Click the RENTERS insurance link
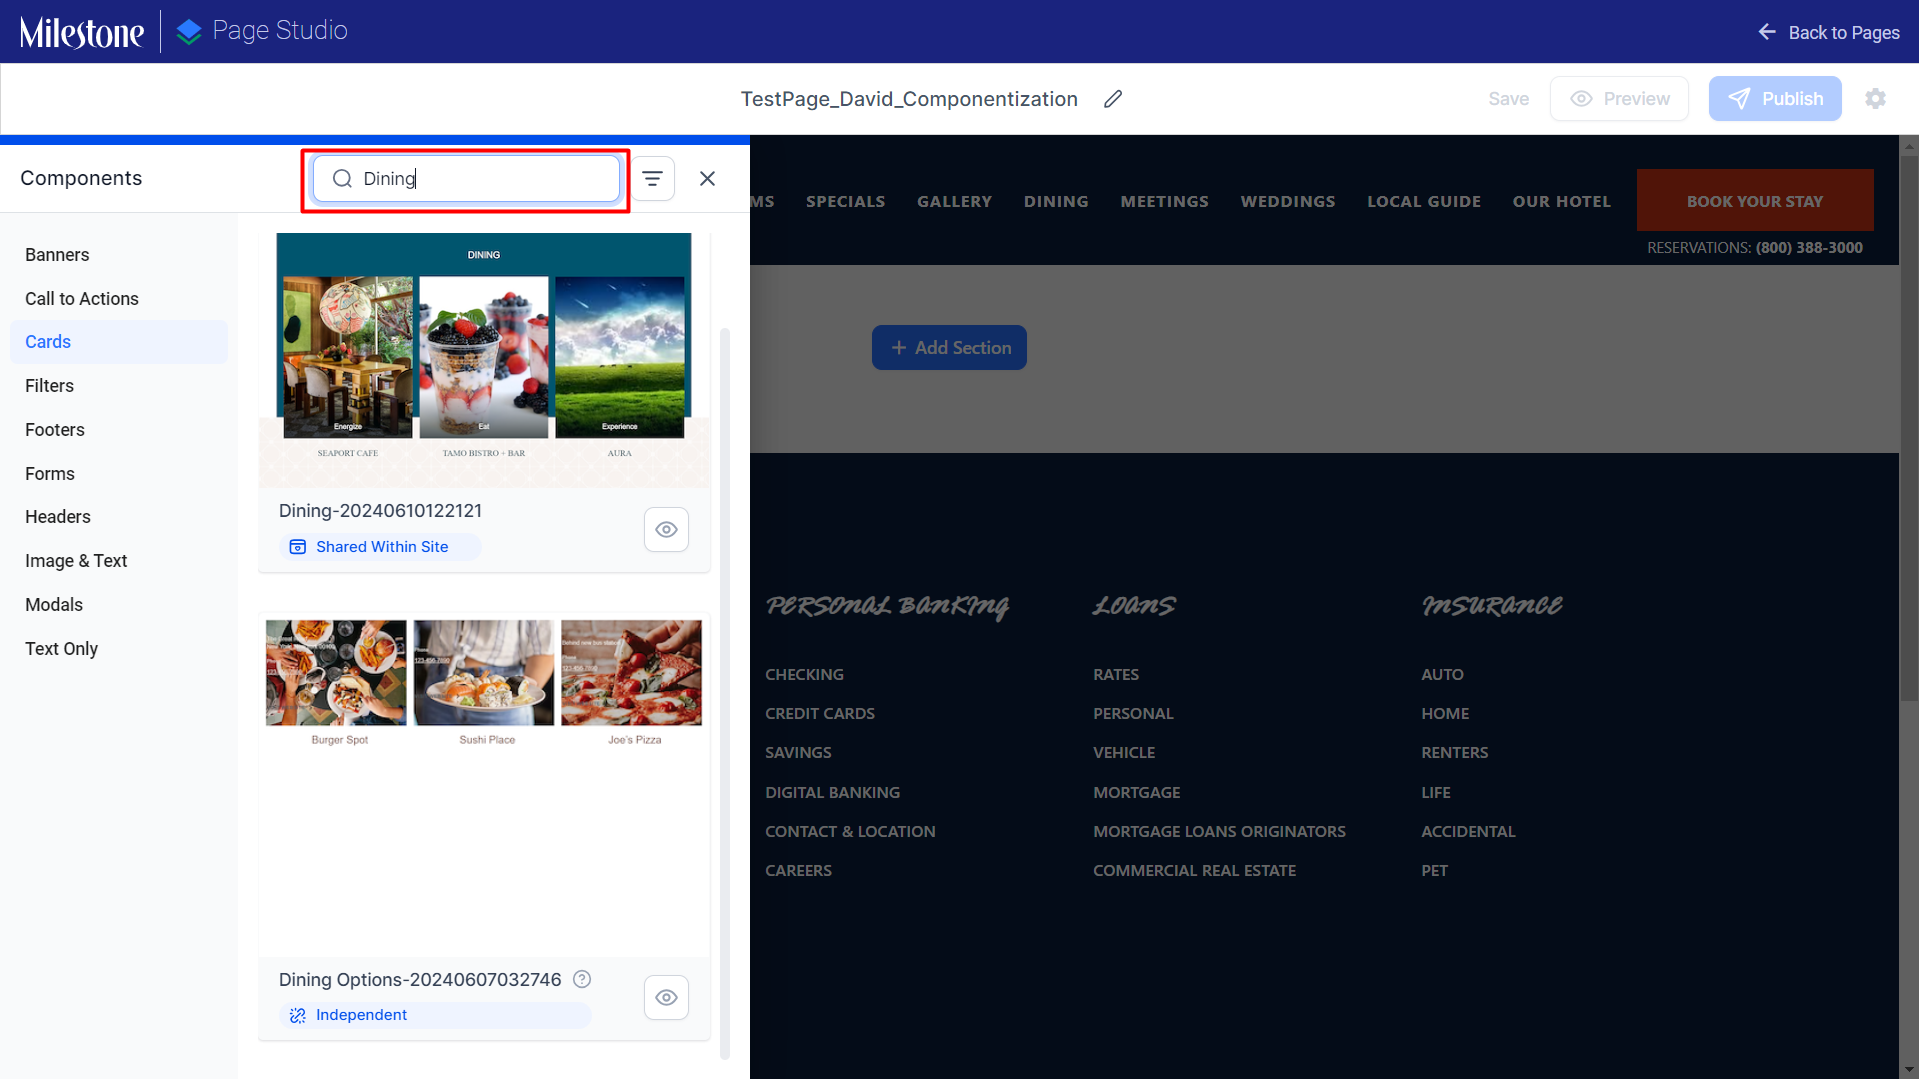The width and height of the screenshot is (1919, 1079). click(1454, 752)
